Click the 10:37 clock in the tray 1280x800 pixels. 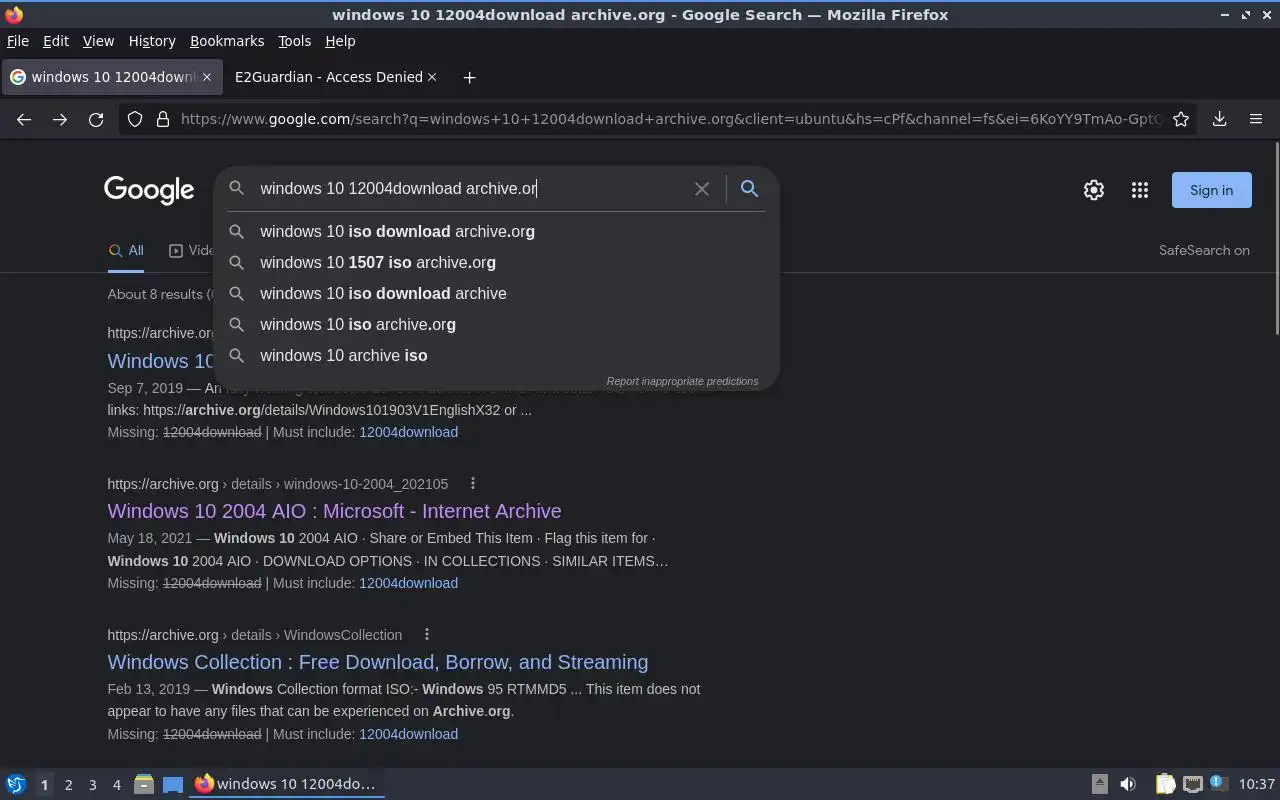pos(1257,784)
